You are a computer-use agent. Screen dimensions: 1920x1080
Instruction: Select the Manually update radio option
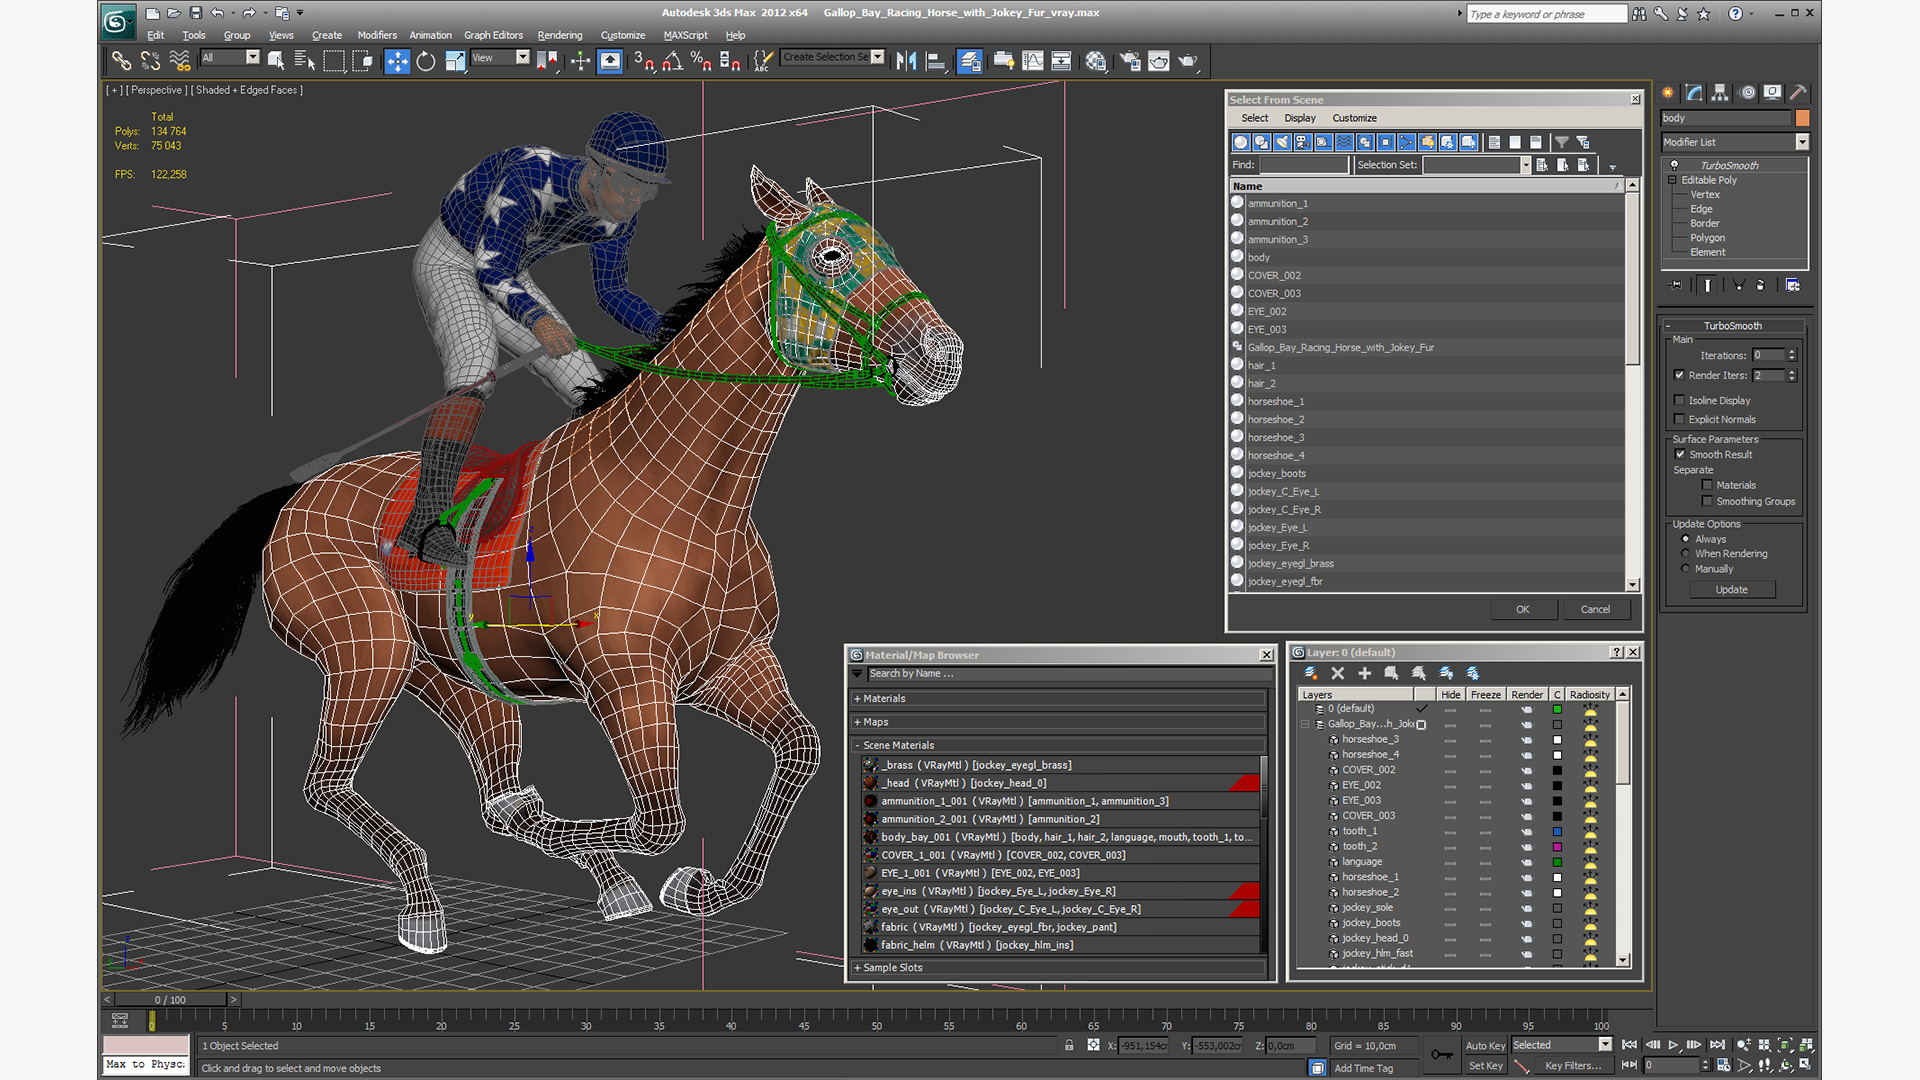coord(1686,569)
